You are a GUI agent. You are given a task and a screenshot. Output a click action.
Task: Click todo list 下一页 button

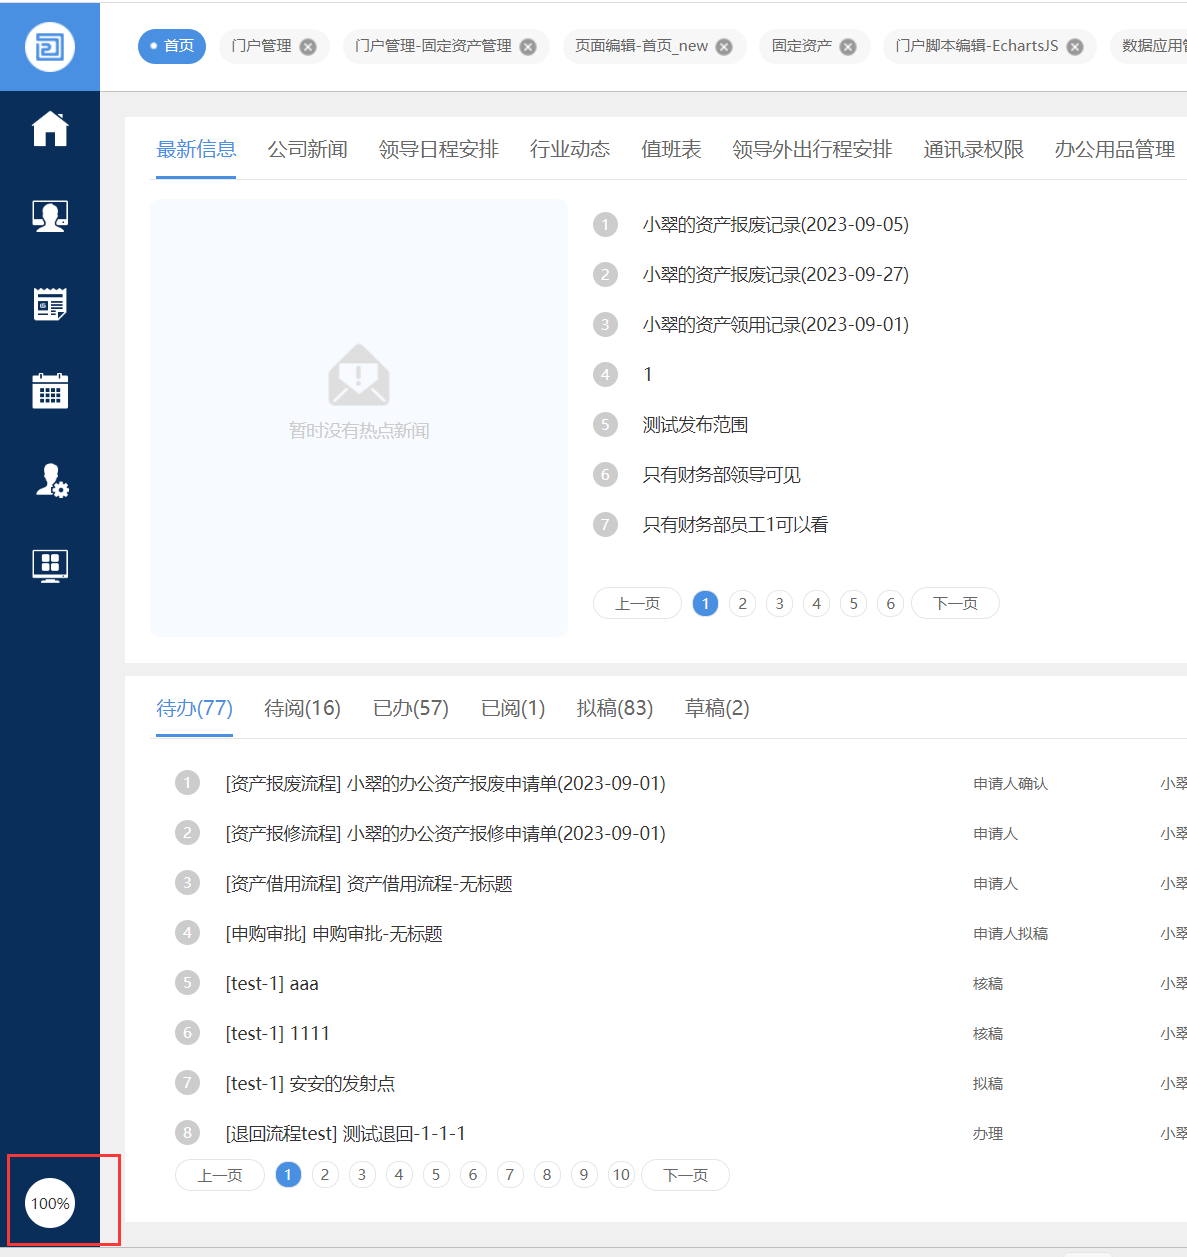click(685, 1175)
